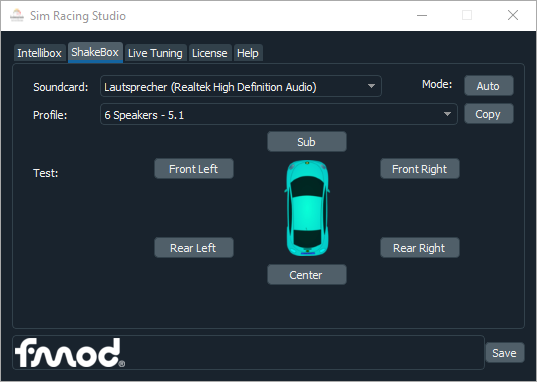Toggle the Auto mode button
The height and width of the screenshot is (382, 537).
click(489, 86)
